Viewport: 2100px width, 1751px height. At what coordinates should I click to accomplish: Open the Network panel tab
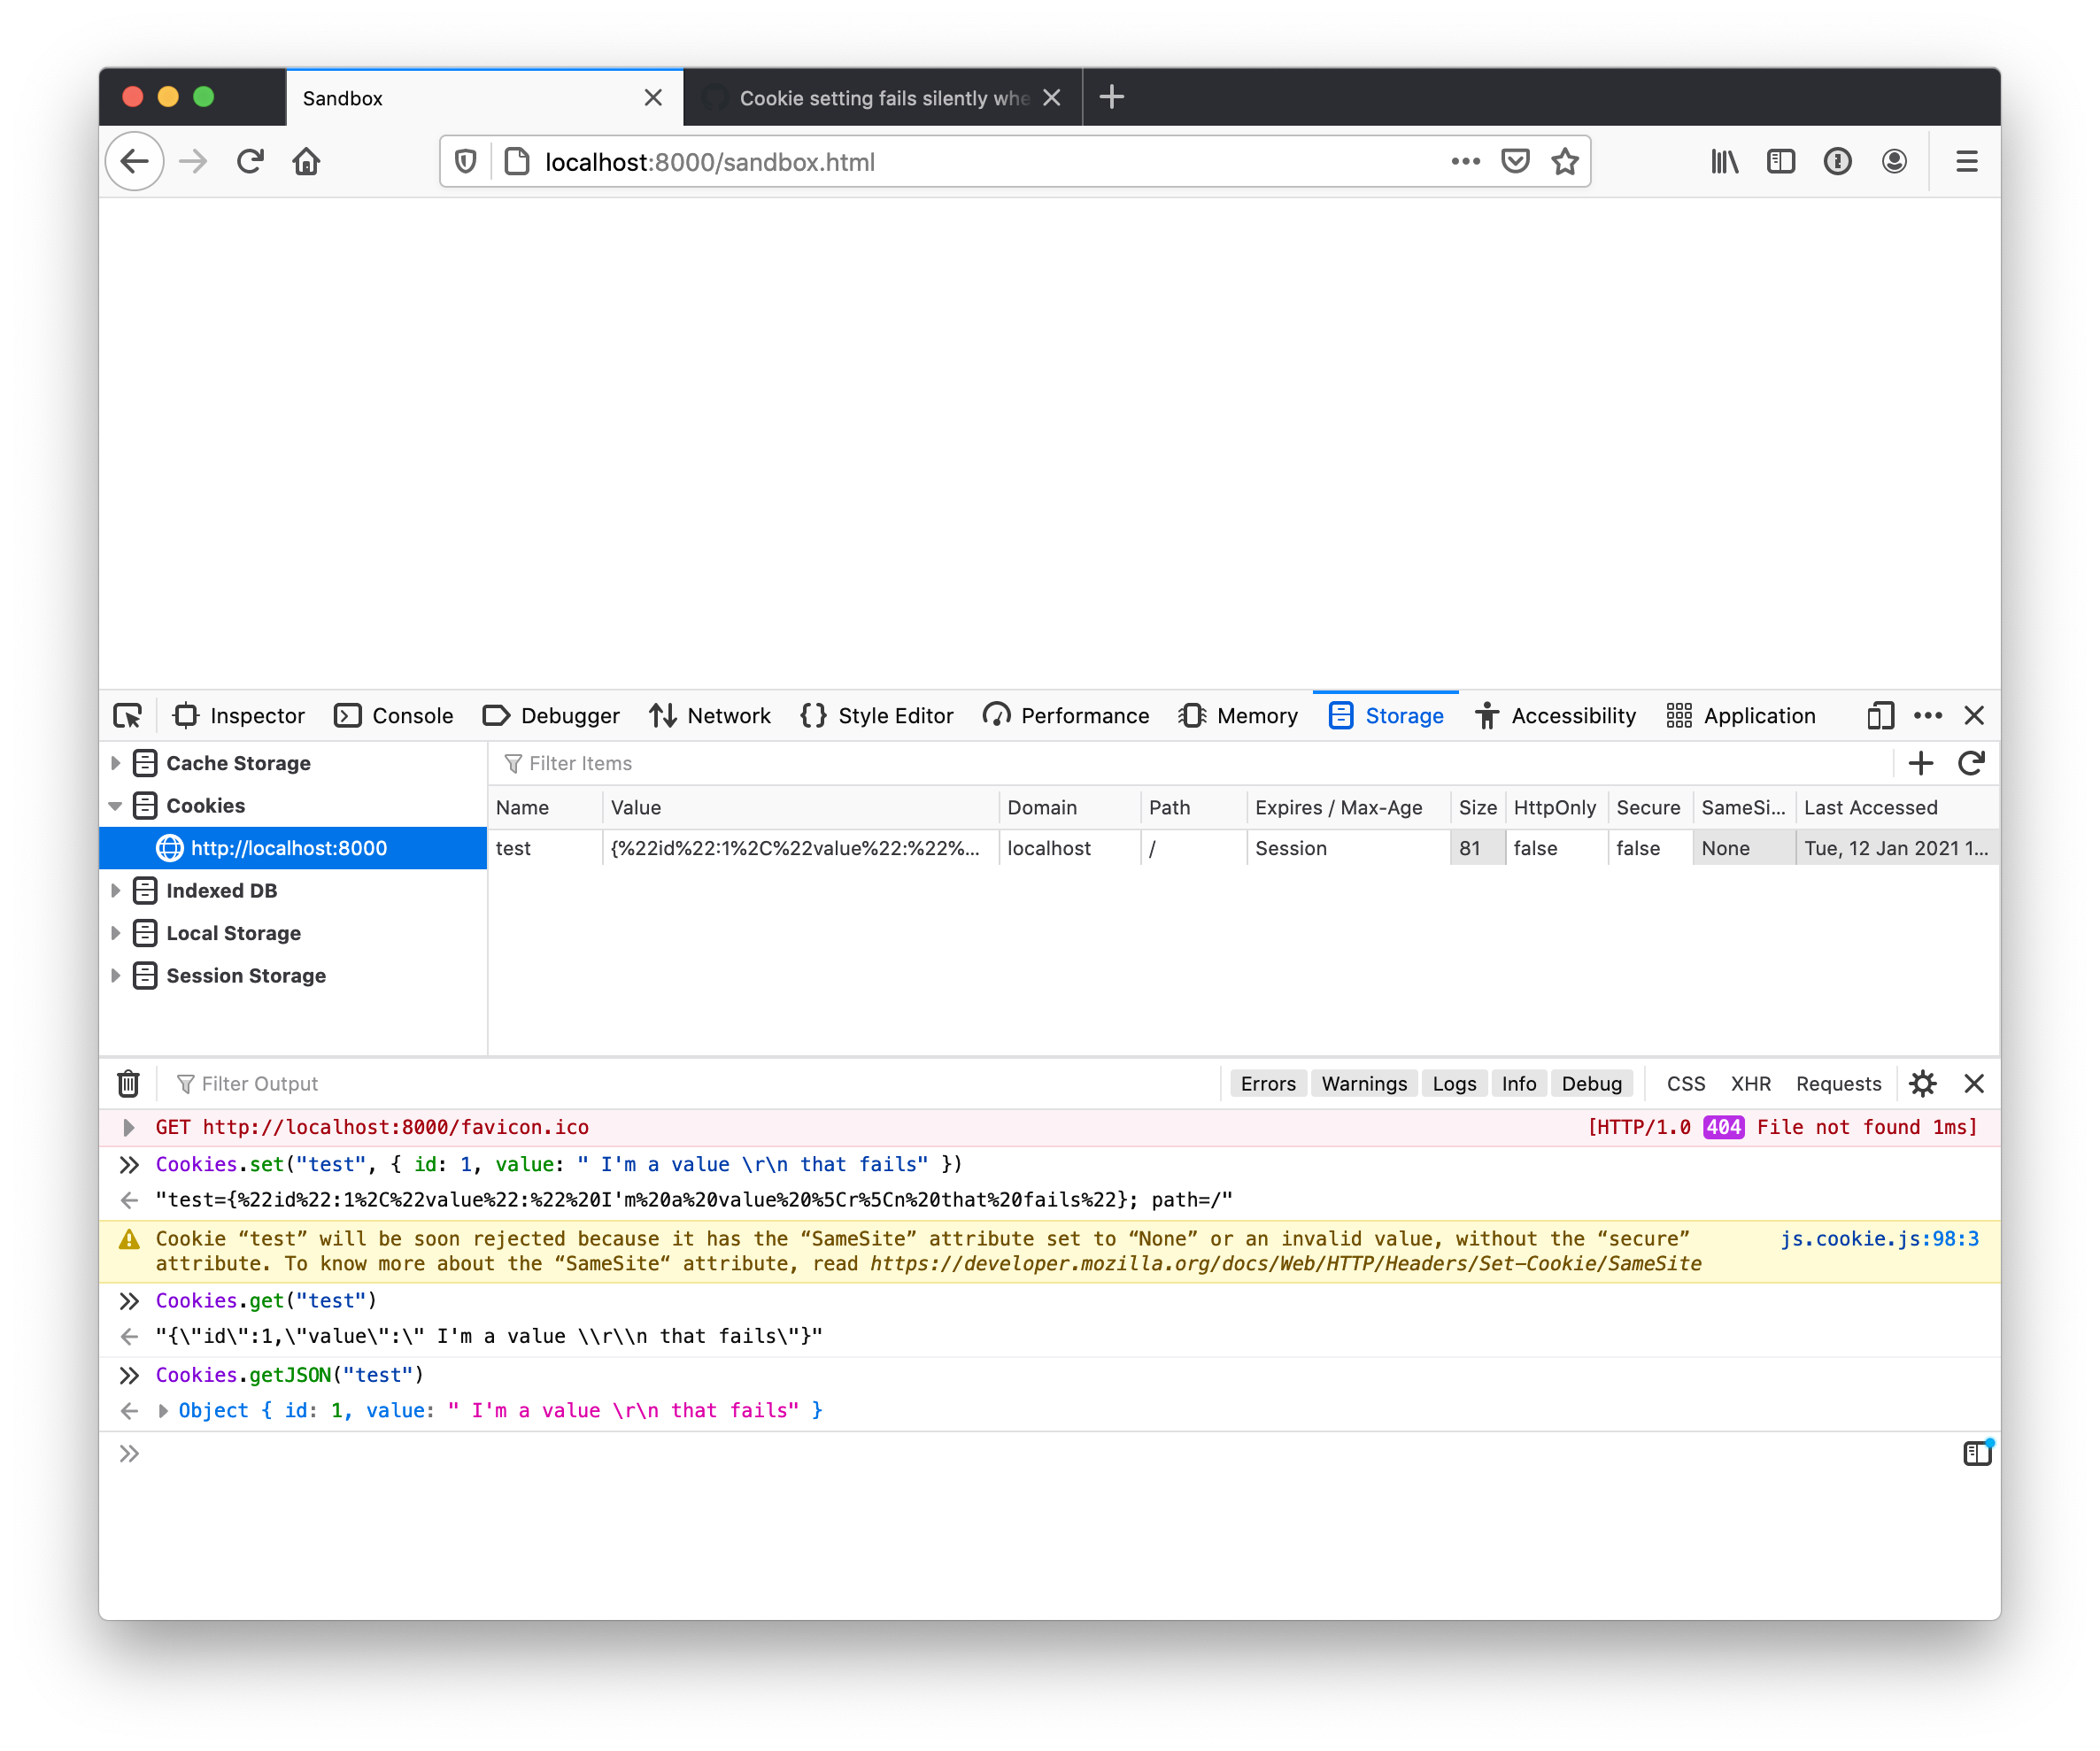tap(710, 716)
